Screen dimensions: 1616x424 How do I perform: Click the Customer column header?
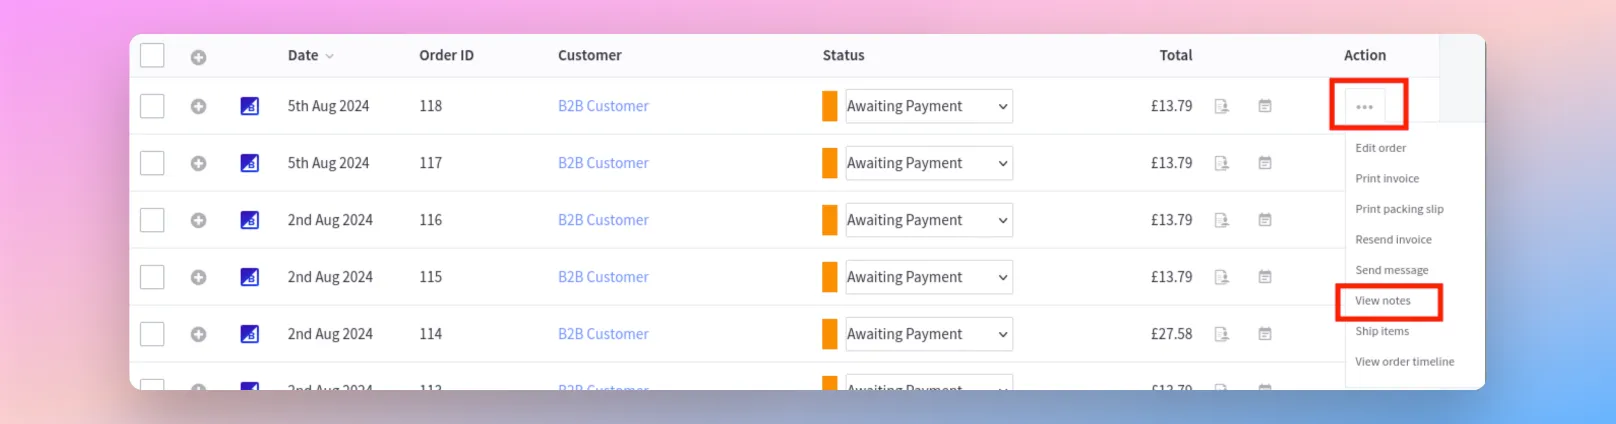[589, 55]
